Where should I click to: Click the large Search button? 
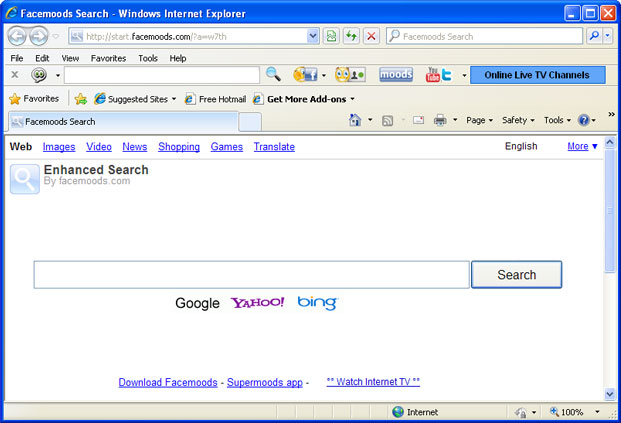[x=516, y=274]
